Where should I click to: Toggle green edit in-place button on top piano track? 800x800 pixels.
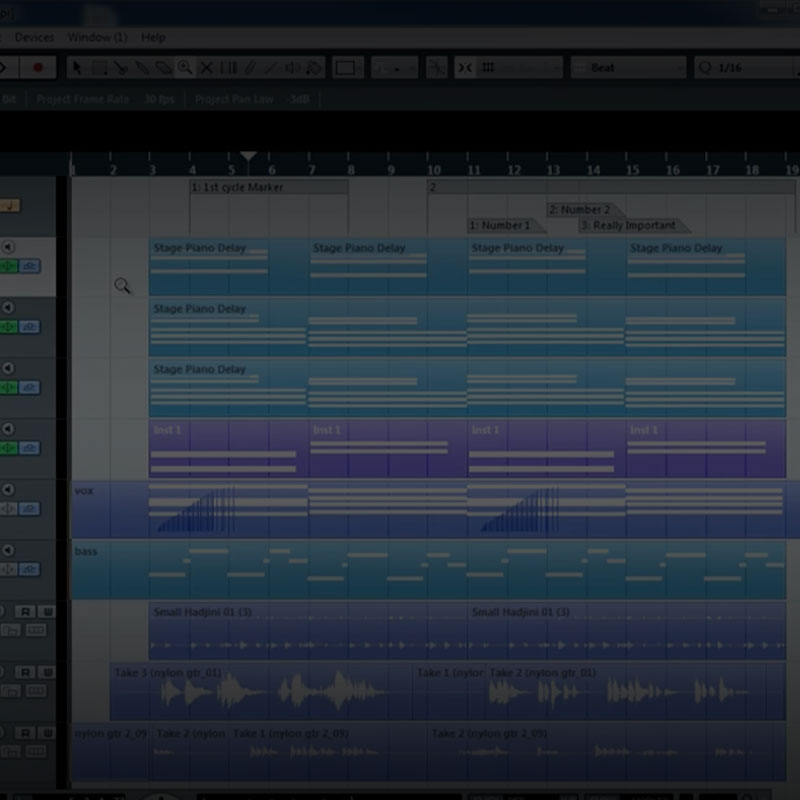point(8,266)
